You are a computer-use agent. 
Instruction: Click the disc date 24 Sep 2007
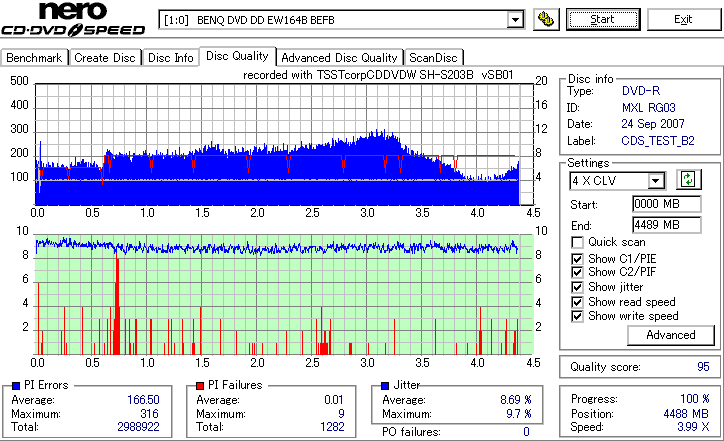tap(652, 124)
